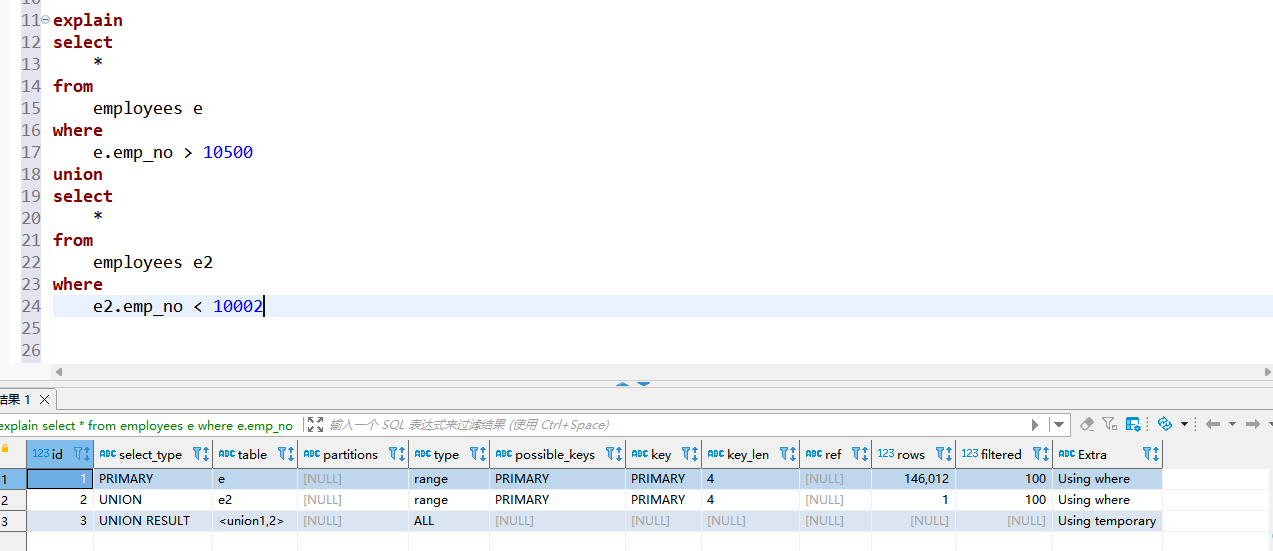Viewport: 1273px width, 551px height.
Task: Click line number 26 in the gutter
Action: coord(31,350)
